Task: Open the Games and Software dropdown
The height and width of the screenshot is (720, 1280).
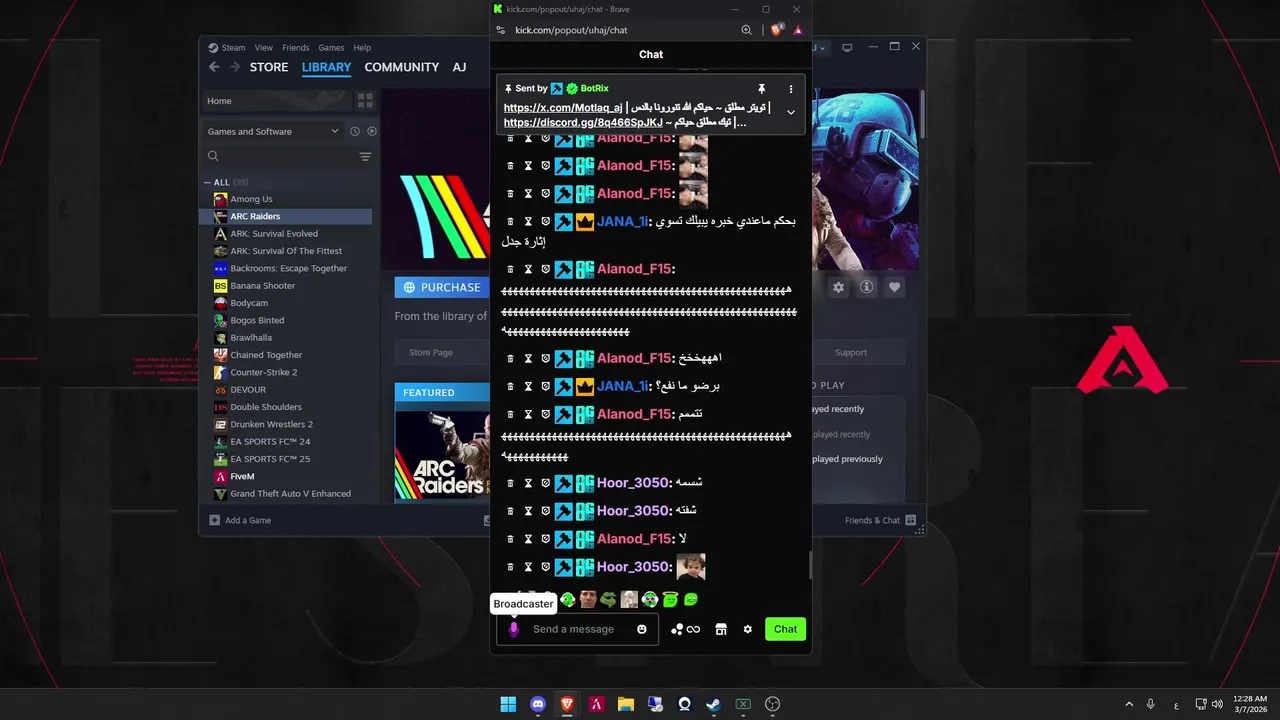Action: click(x=273, y=131)
